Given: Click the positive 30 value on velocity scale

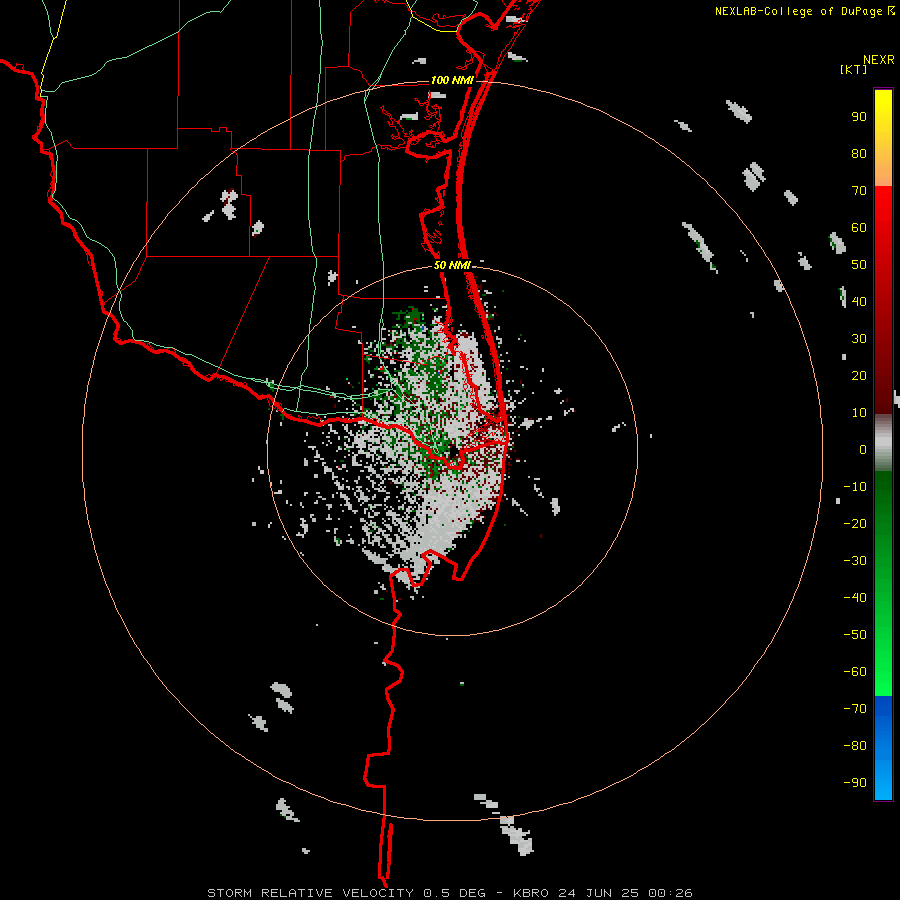Looking at the screenshot, I should 859,339.
